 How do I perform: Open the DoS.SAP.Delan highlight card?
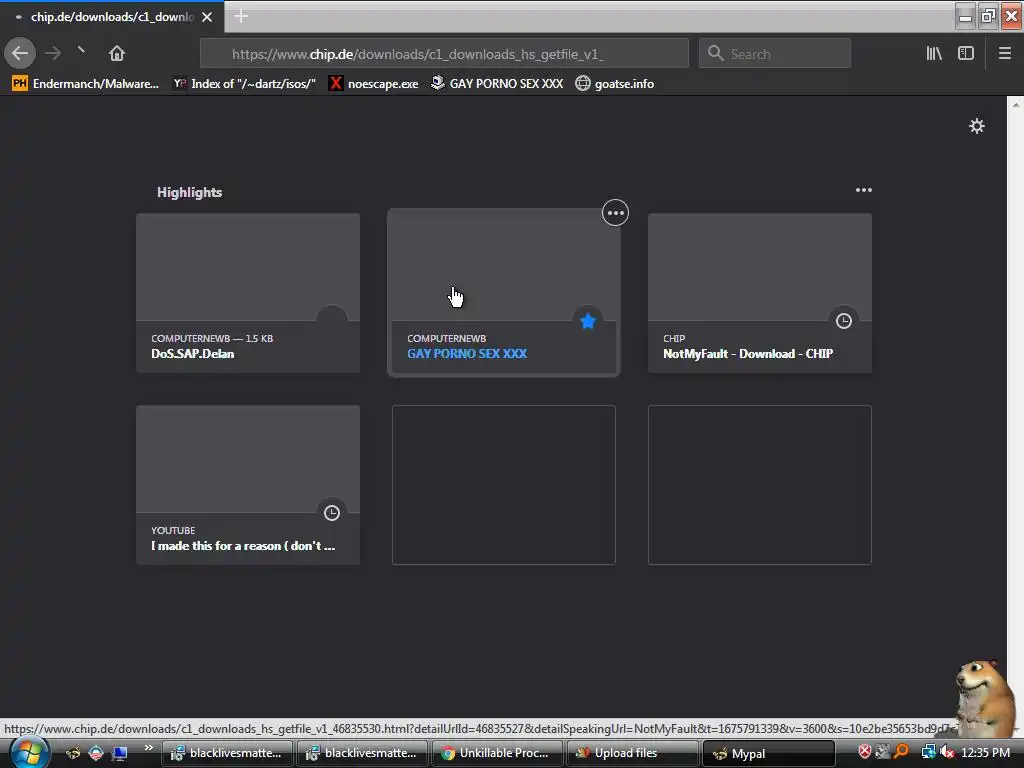pos(248,293)
